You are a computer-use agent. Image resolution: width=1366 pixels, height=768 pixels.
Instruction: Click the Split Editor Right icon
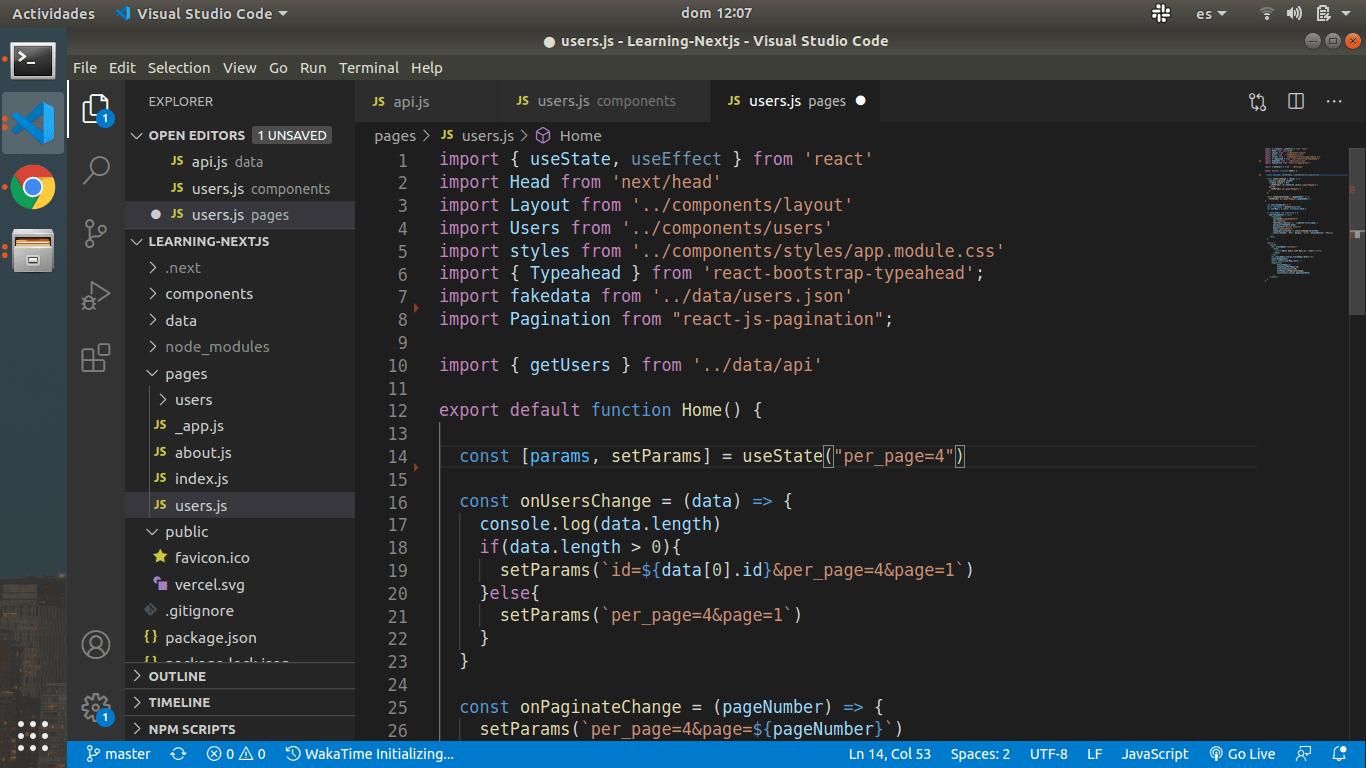point(1296,101)
